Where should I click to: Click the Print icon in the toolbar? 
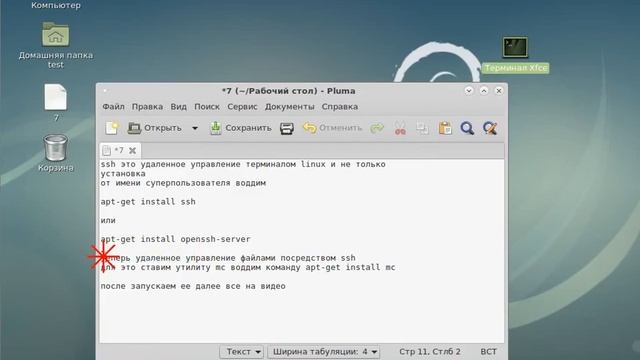pyautogui.click(x=287, y=128)
